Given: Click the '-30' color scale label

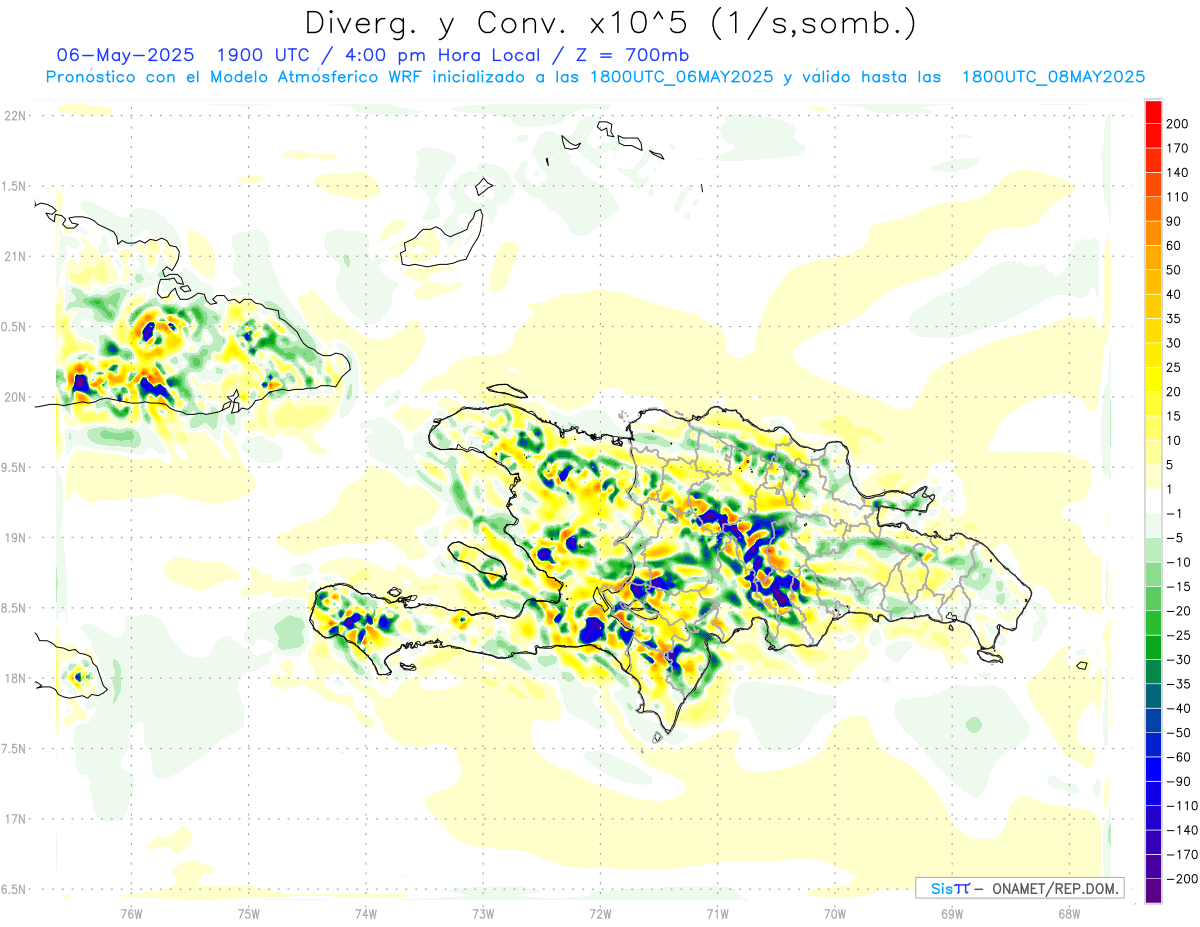Looking at the screenshot, I should click(1178, 660).
